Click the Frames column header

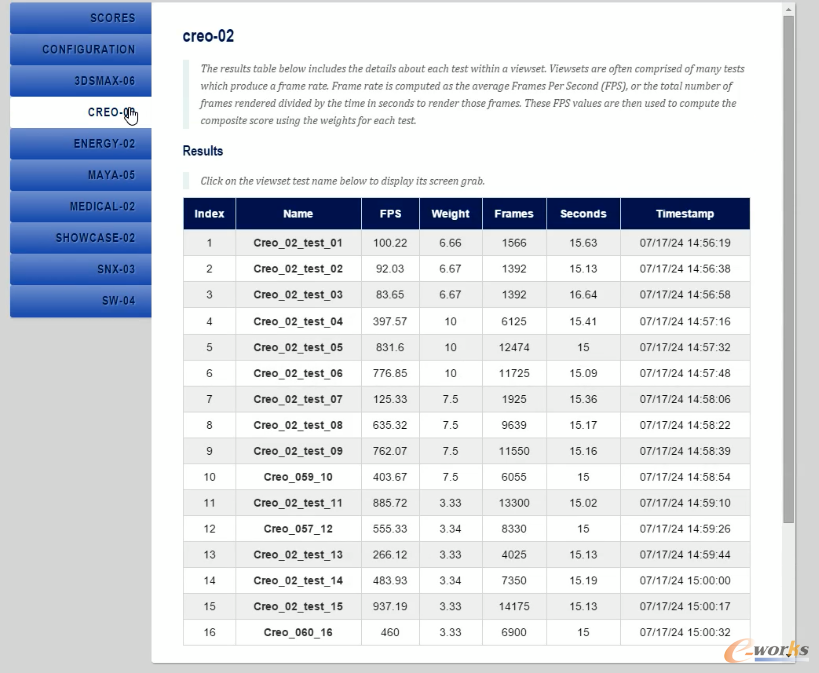pos(514,214)
